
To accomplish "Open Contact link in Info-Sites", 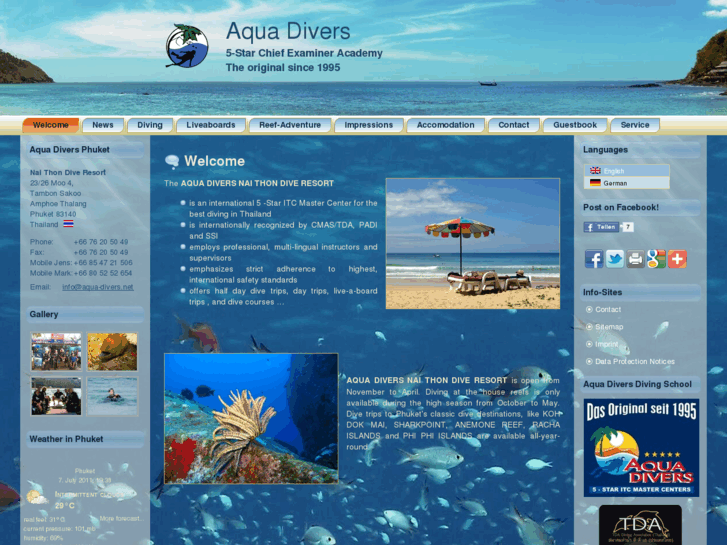I will coord(608,309).
